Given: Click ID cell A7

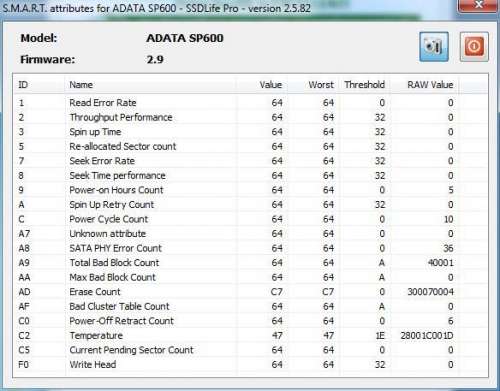Looking at the screenshot, I should (x=24, y=234).
